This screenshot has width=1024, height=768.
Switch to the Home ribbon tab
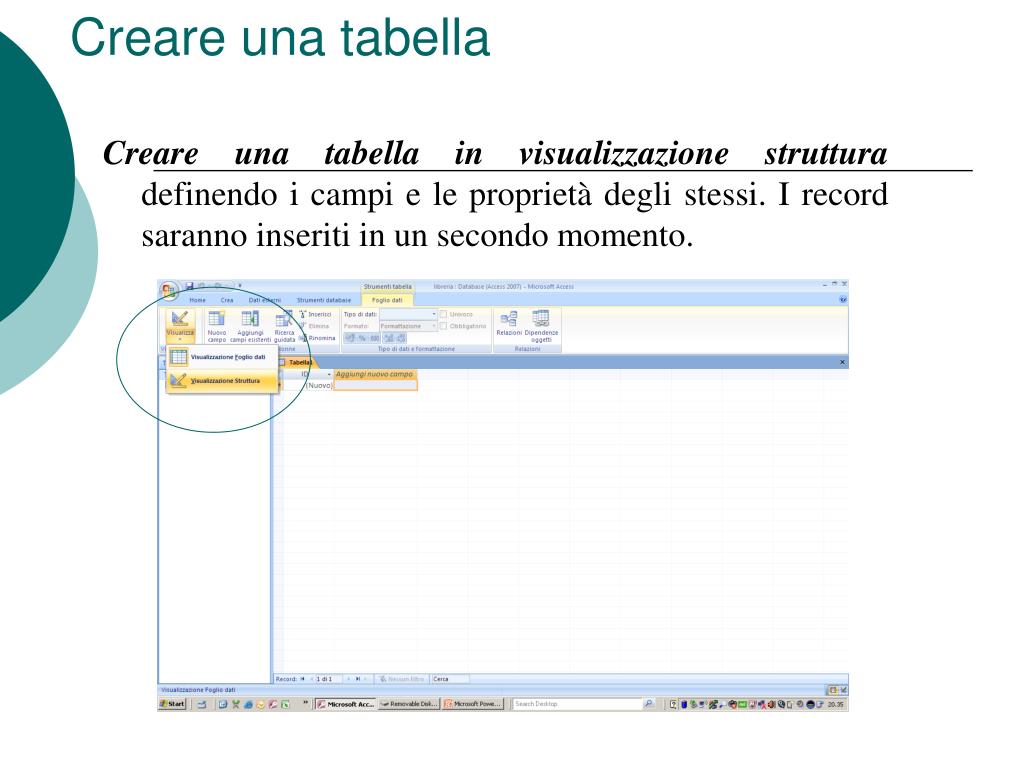[x=197, y=300]
